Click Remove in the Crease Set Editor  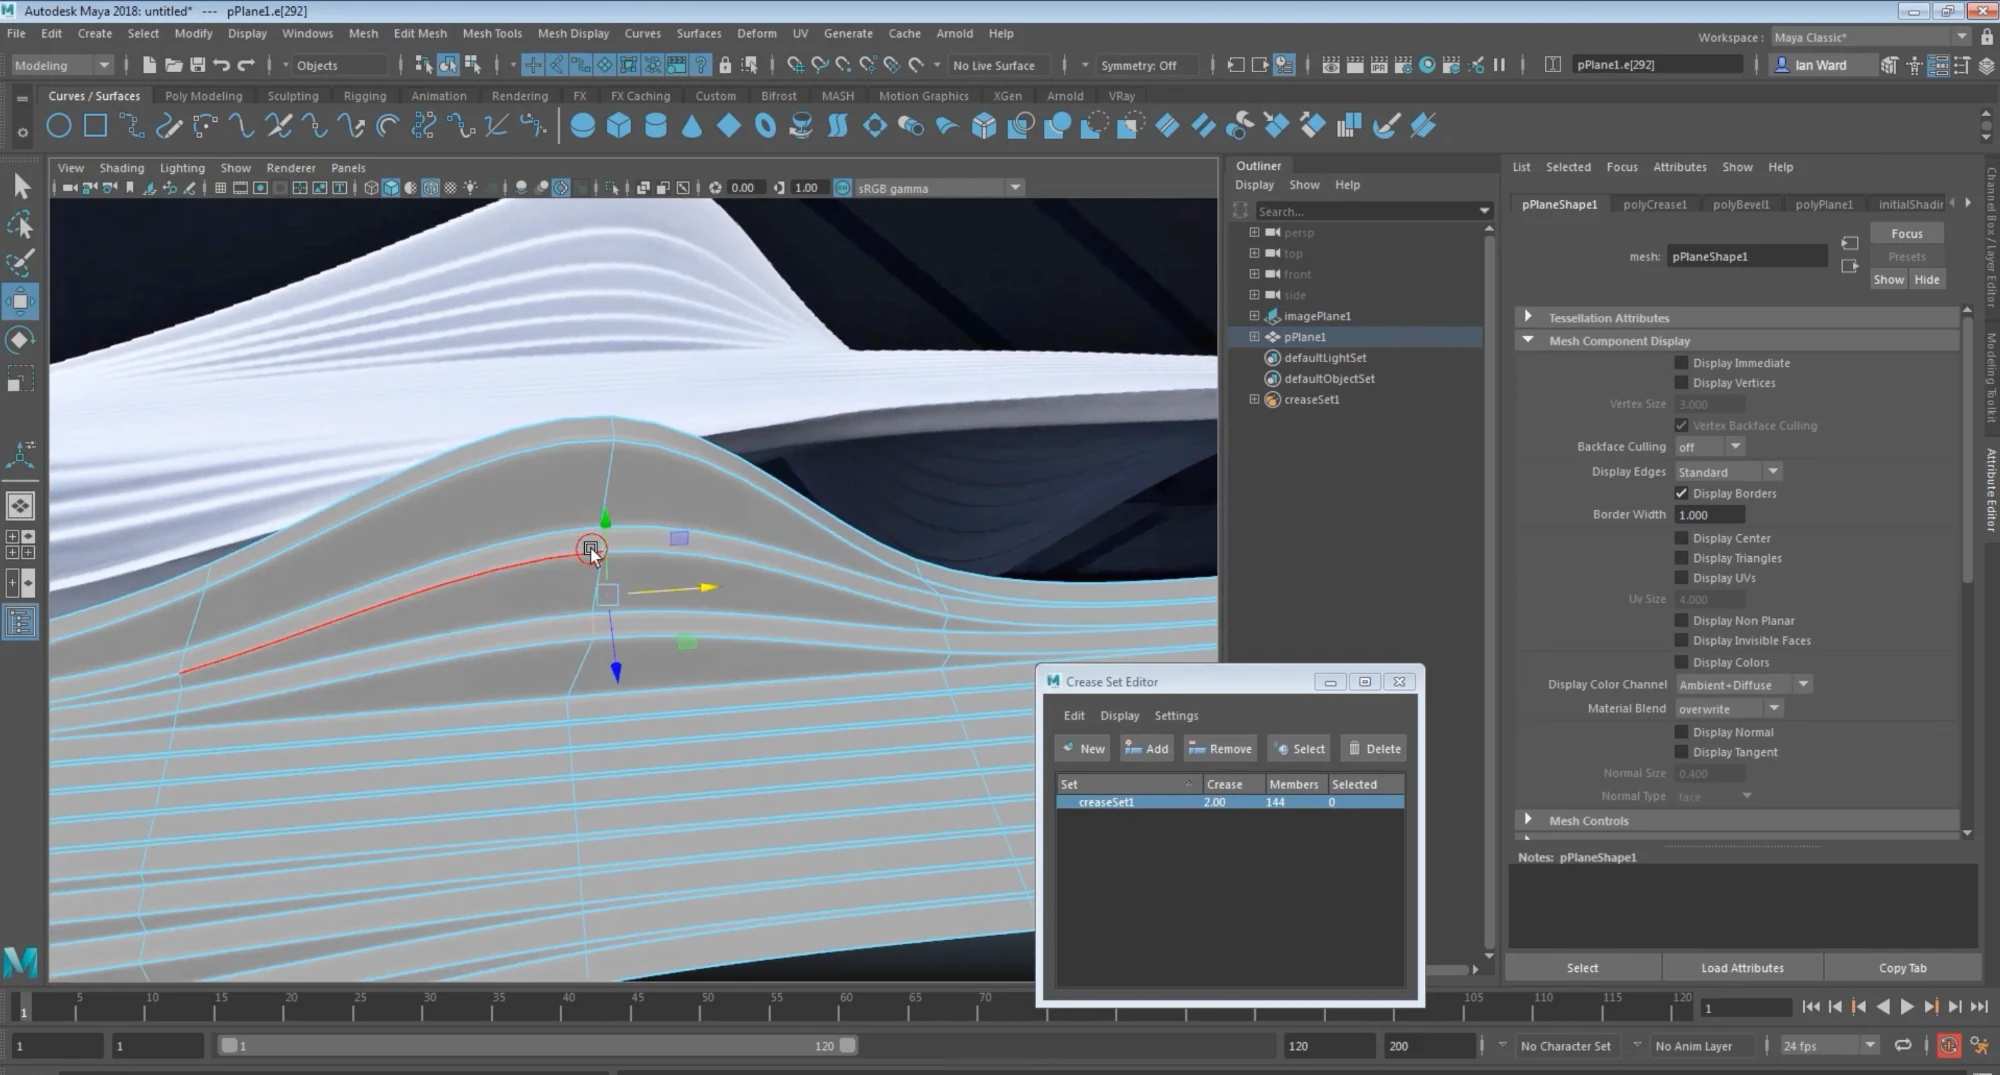point(1220,749)
